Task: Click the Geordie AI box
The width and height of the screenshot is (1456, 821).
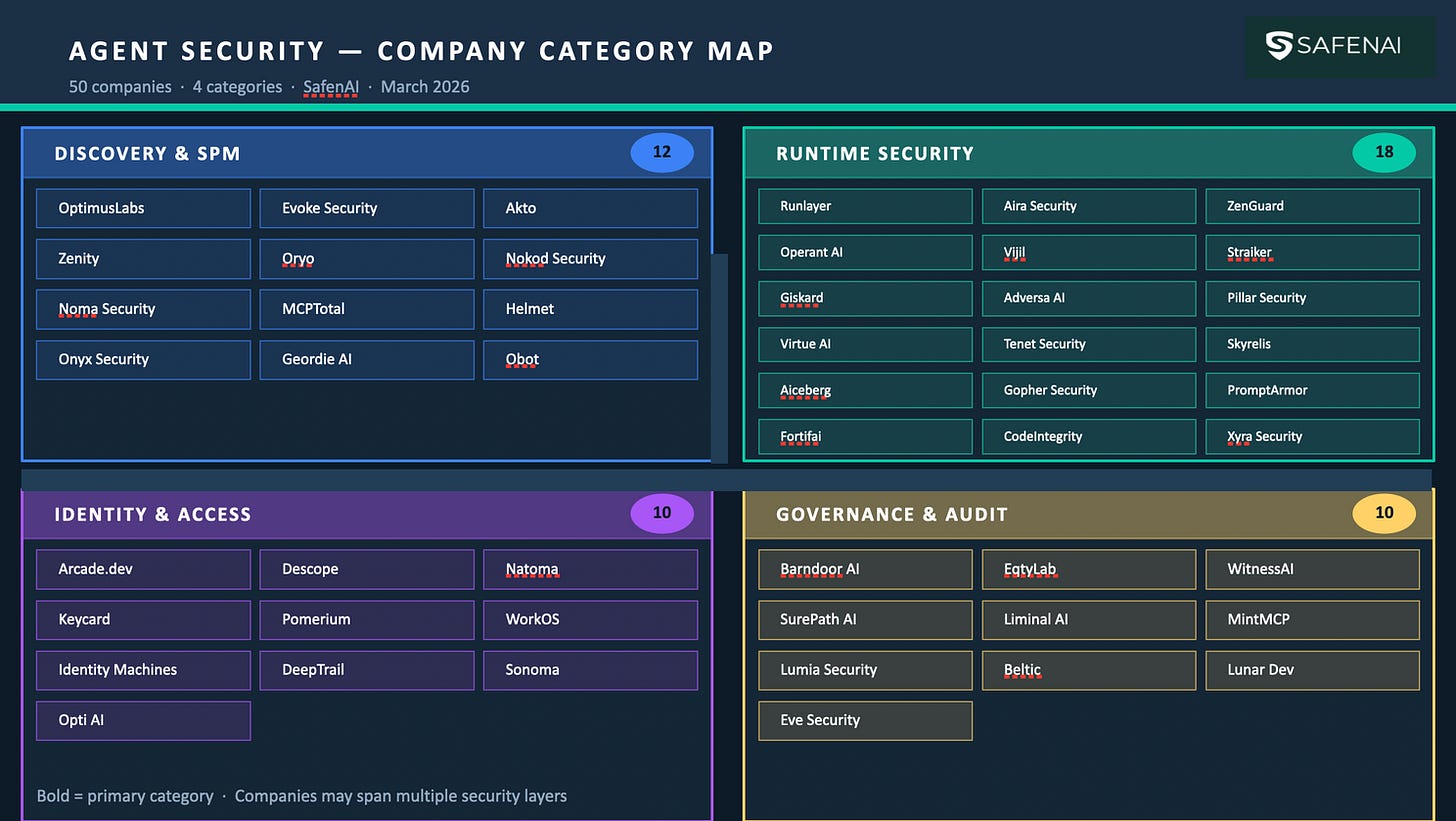Action: pos(367,360)
